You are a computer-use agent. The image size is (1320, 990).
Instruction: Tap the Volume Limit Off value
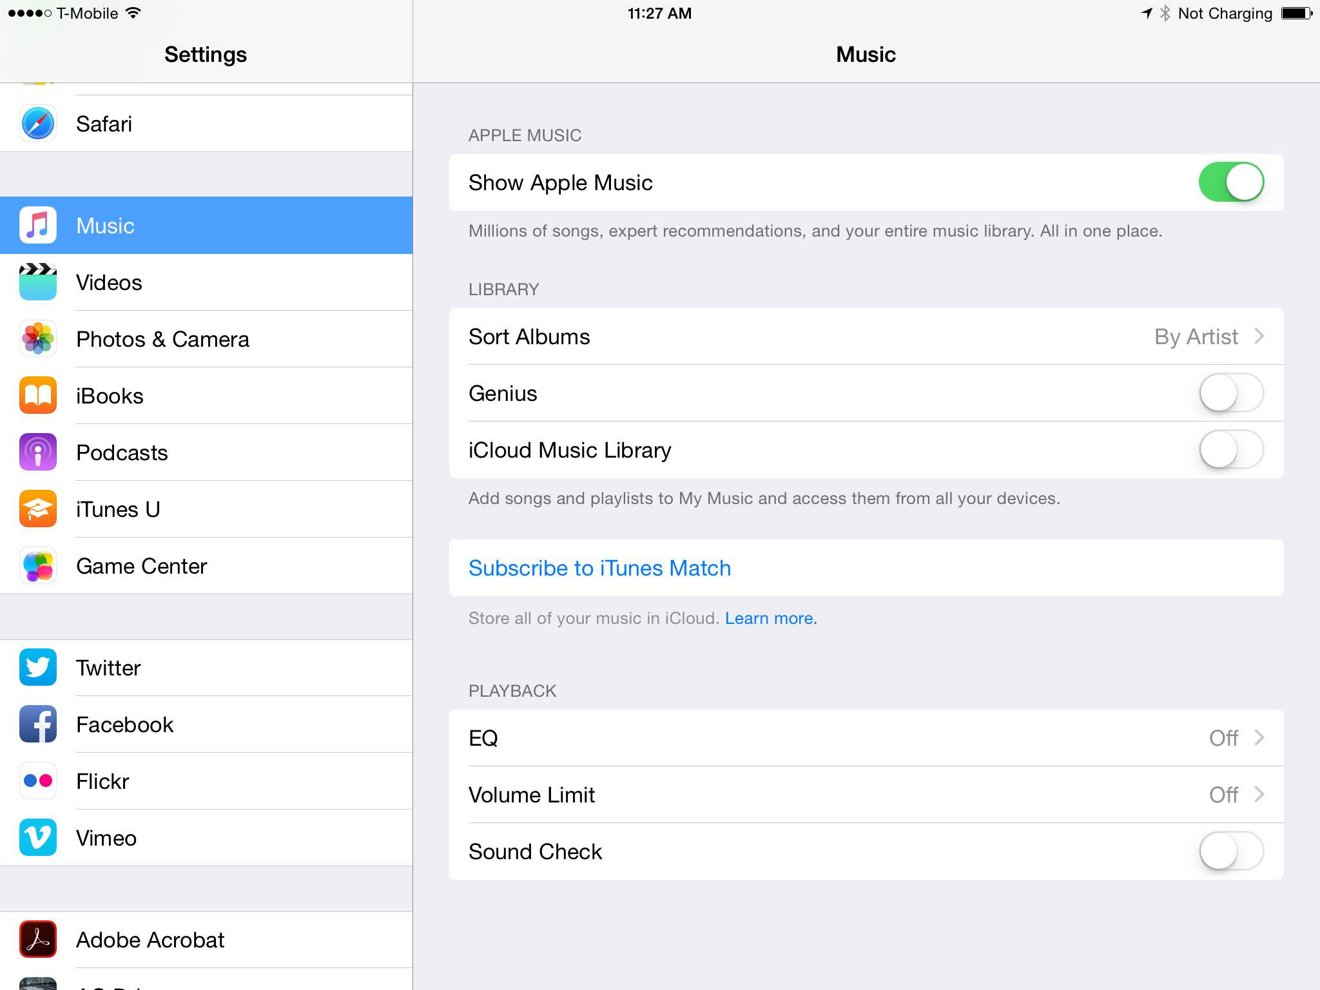(1223, 795)
